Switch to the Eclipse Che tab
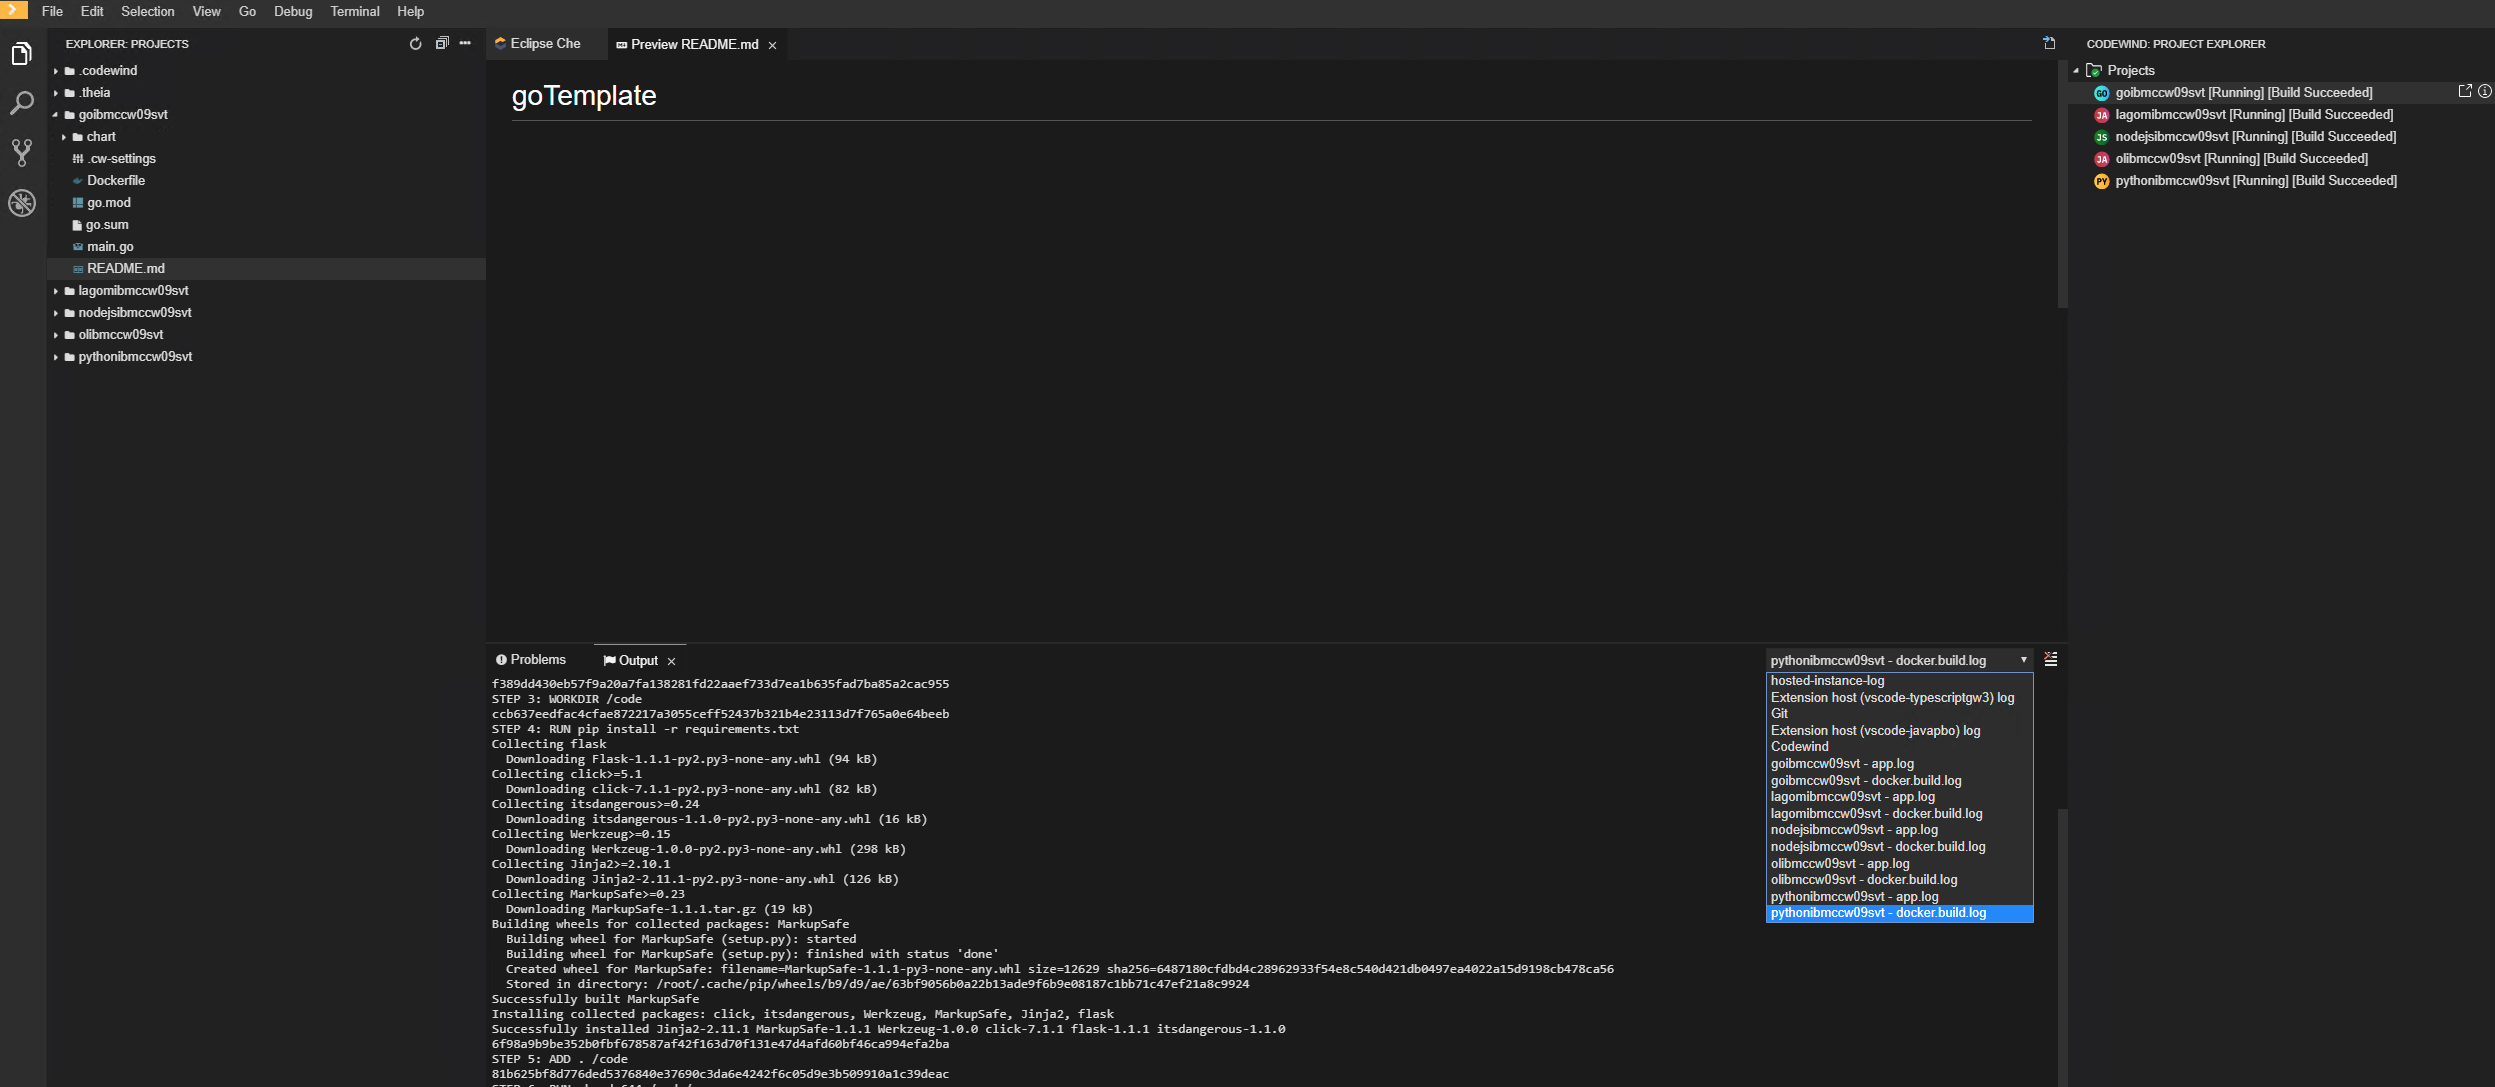The height and width of the screenshot is (1087, 2495). click(x=543, y=43)
